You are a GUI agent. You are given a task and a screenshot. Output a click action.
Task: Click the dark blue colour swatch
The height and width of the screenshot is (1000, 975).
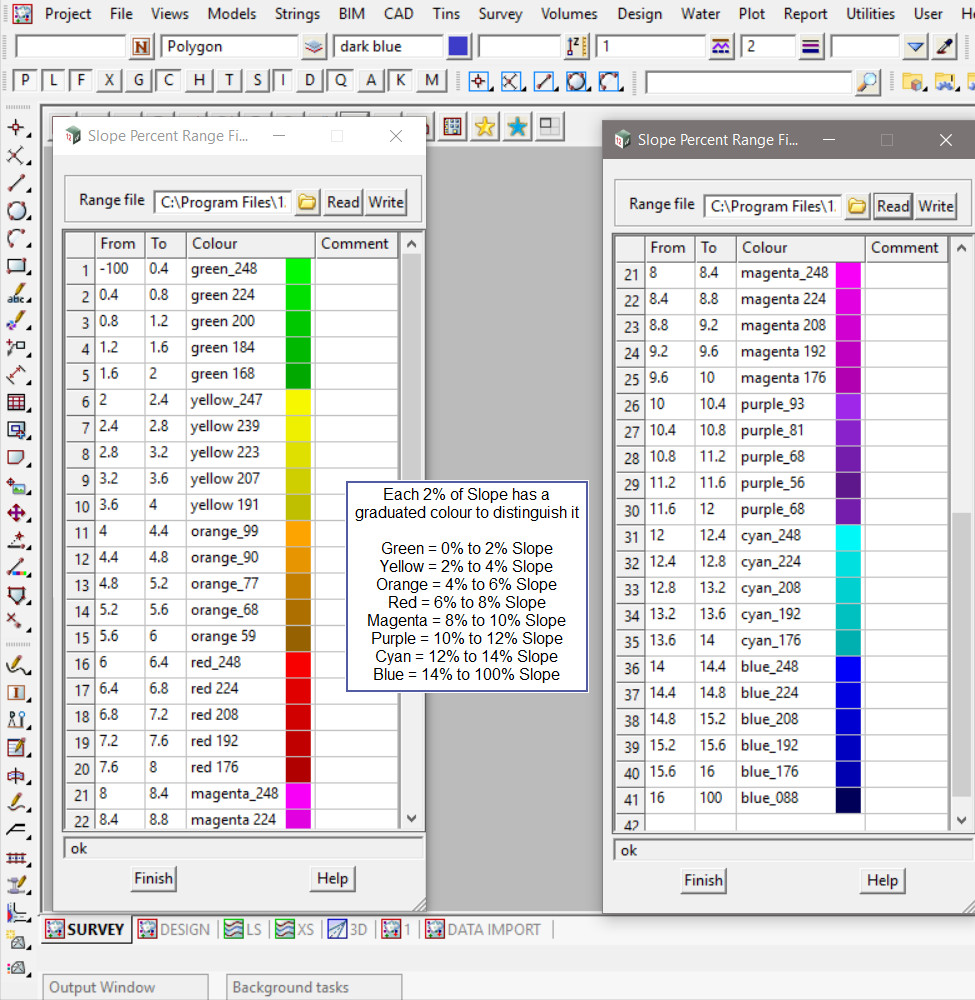pos(458,46)
